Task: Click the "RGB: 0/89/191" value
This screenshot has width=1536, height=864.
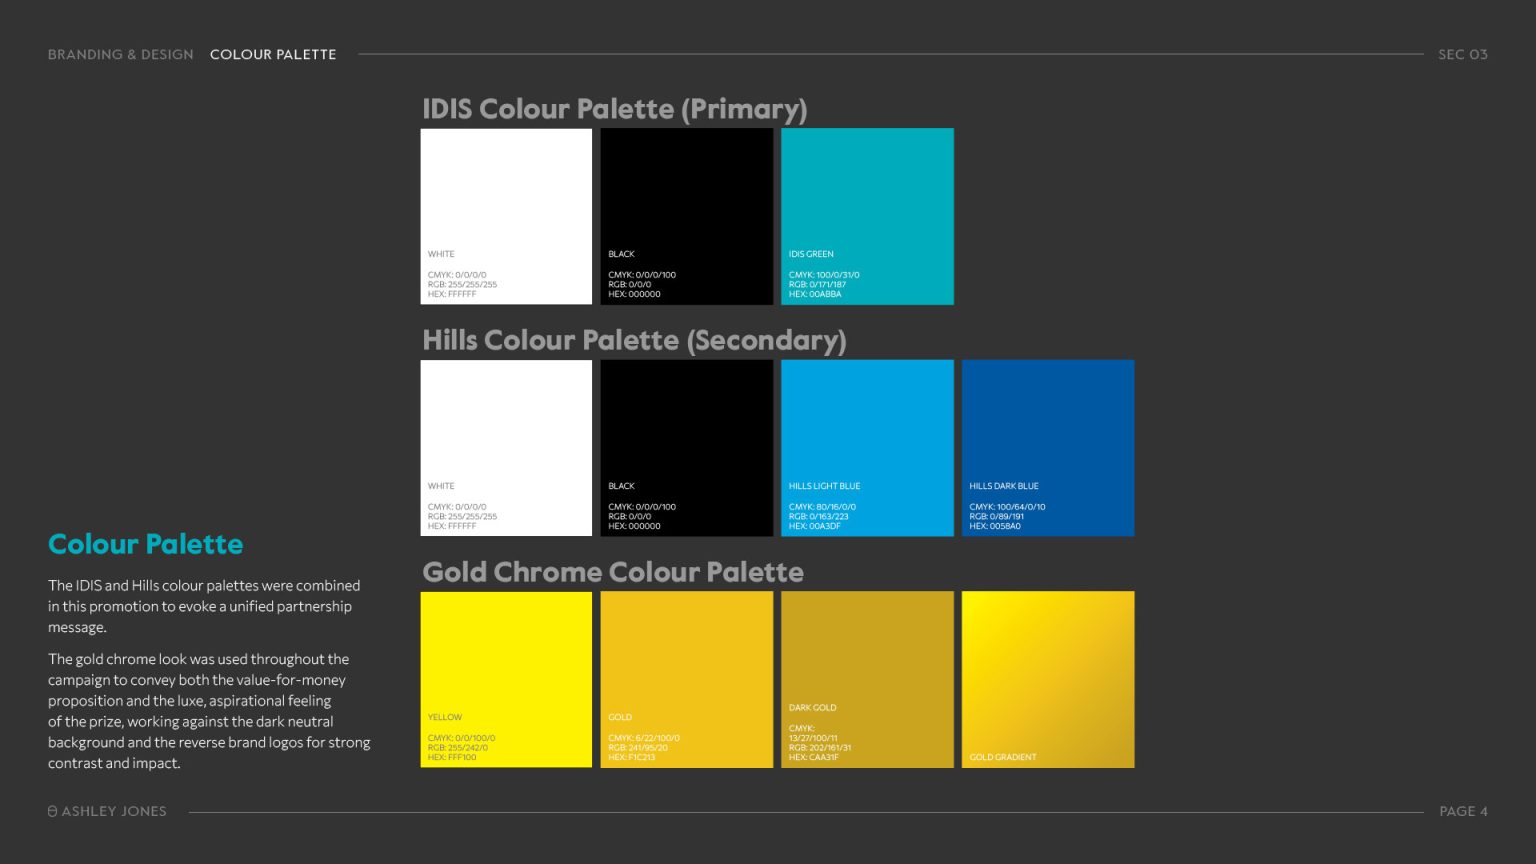Action: (x=996, y=517)
